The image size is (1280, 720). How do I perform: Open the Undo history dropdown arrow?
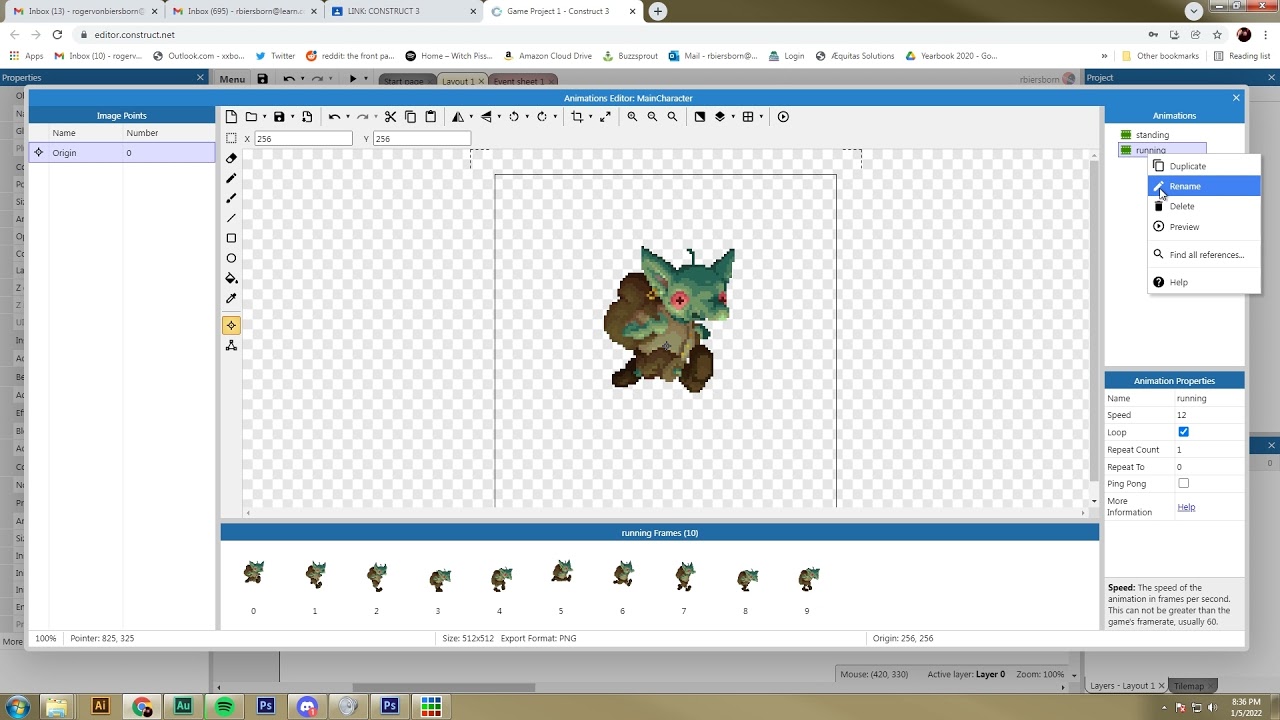347,117
